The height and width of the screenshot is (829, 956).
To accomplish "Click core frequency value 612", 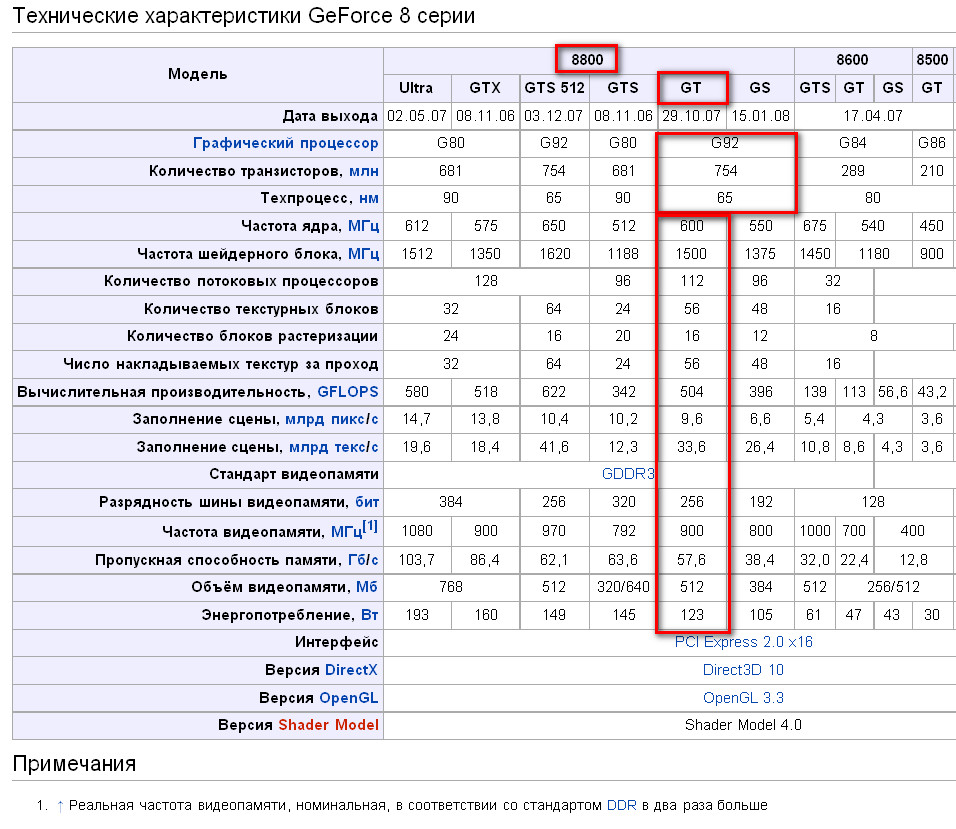I will [x=417, y=227].
